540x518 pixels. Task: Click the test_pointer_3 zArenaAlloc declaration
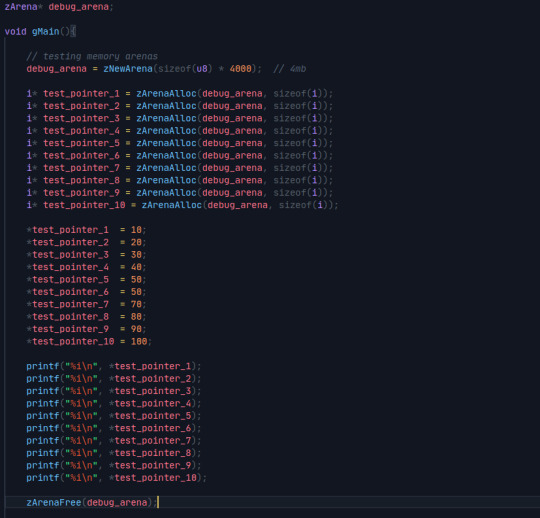tap(180, 118)
